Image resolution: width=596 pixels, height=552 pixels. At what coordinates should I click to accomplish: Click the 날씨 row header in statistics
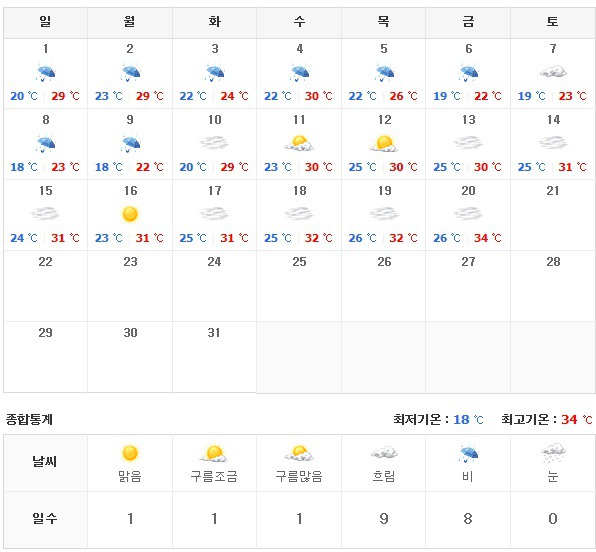click(45, 462)
